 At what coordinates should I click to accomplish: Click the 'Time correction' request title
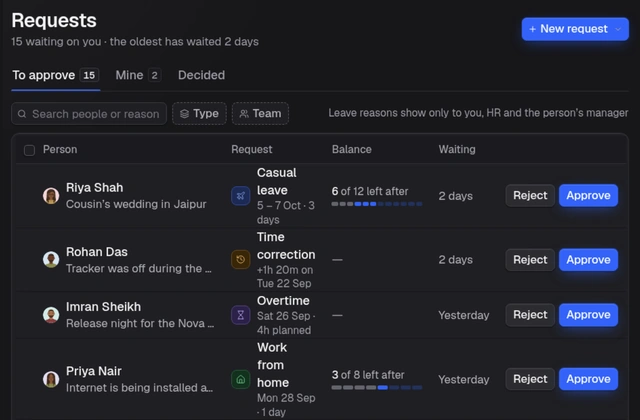pyautogui.click(x=286, y=246)
